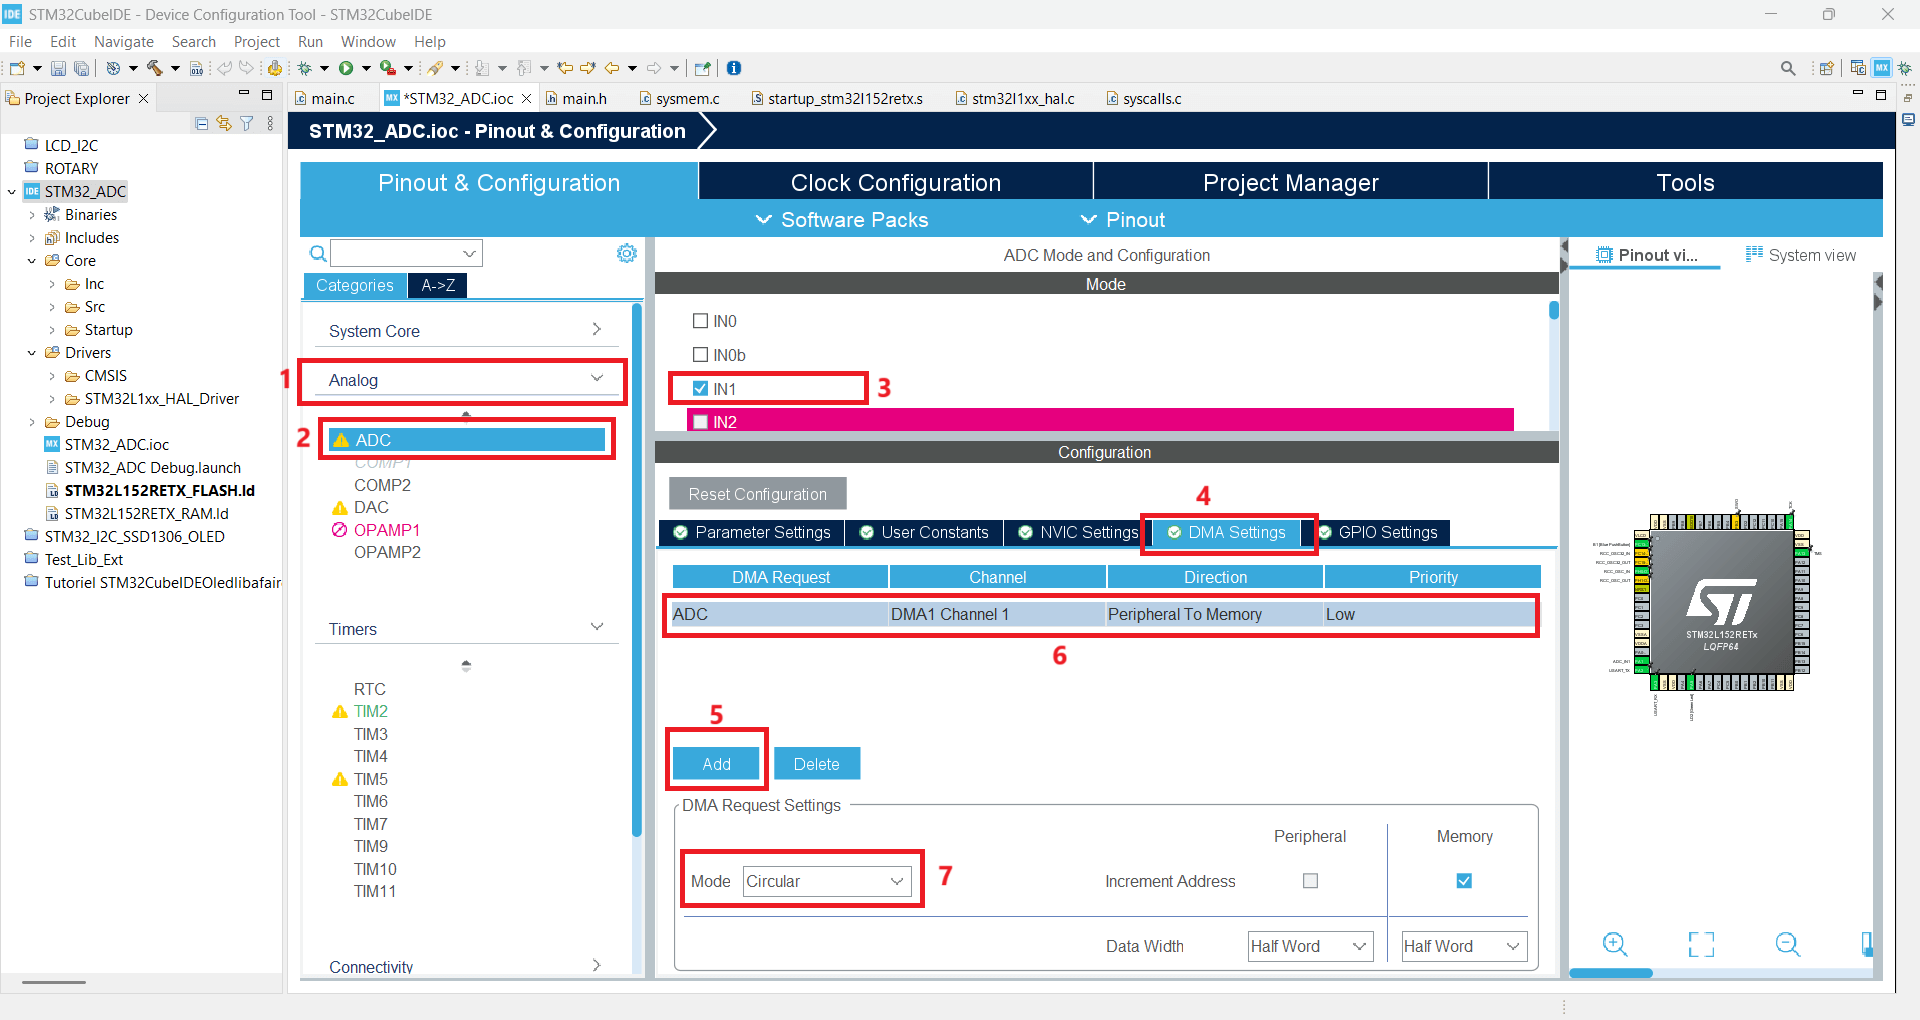Switch to Project Manager tab
The image size is (1920, 1020).
1290,183
